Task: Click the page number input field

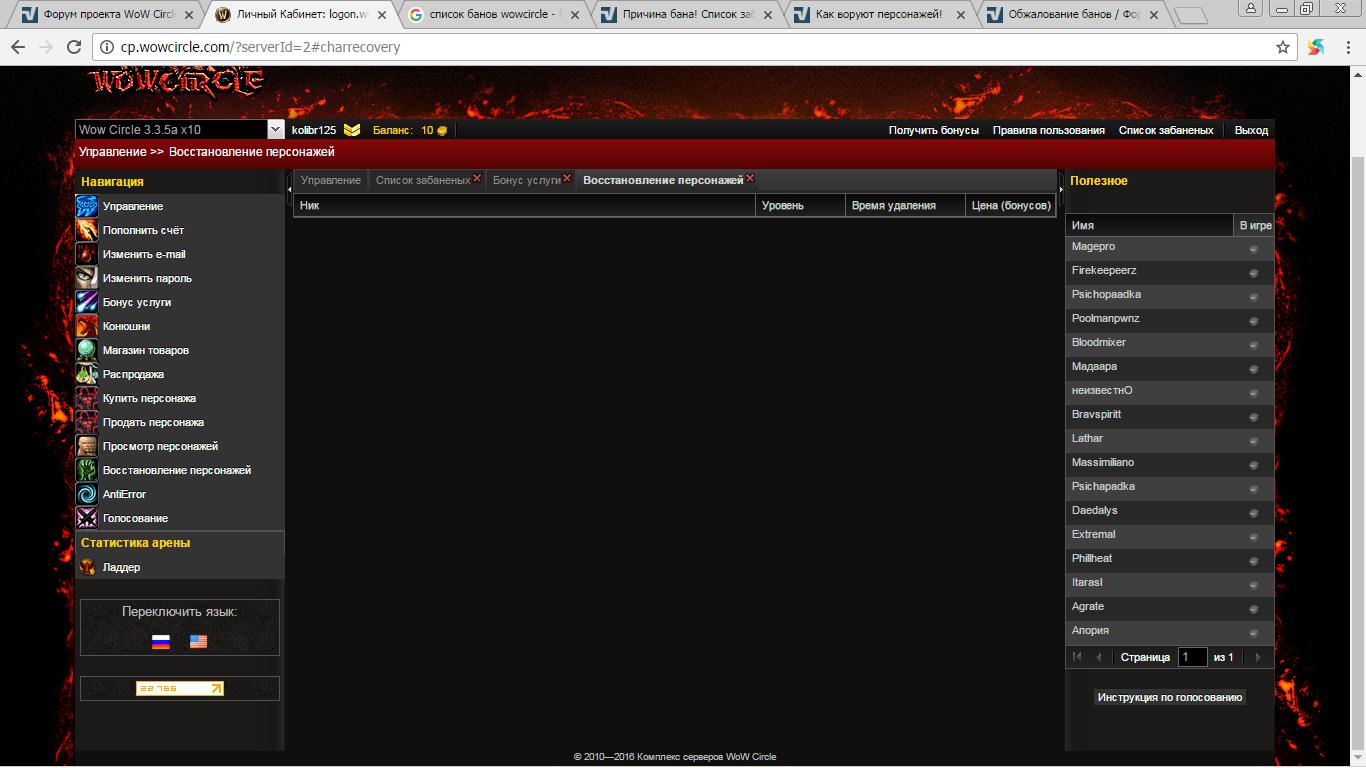Action: pyautogui.click(x=1192, y=657)
